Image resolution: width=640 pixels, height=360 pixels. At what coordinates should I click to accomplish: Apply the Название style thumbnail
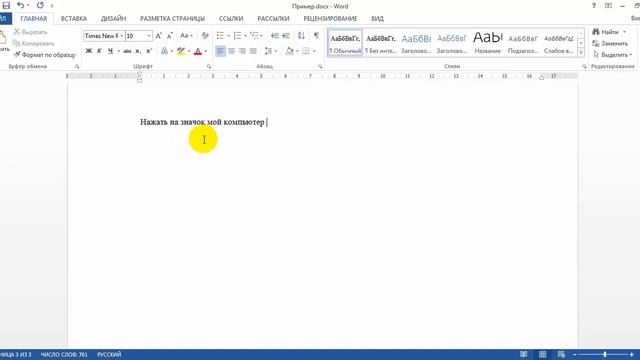488,42
